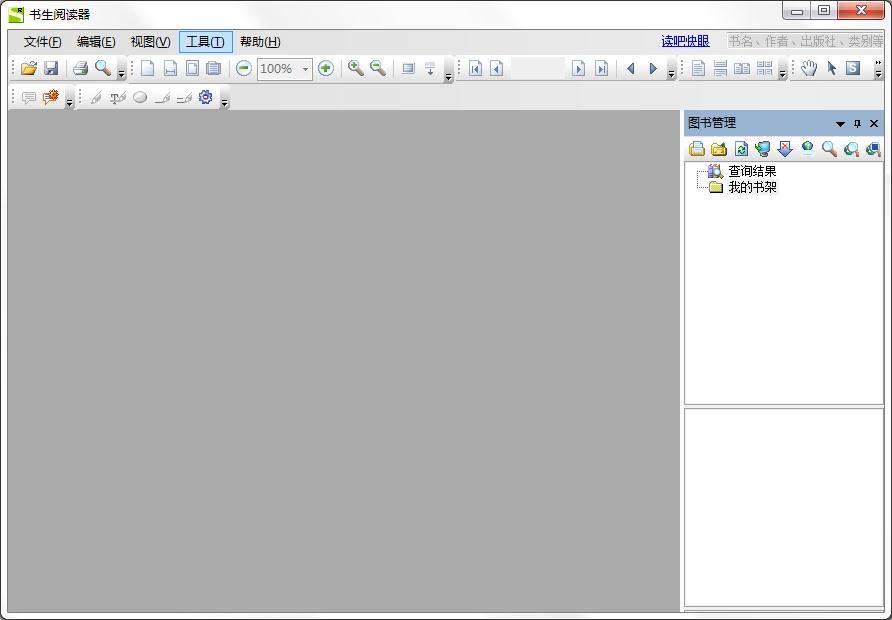Open the 工具 menu
Screen dimensions: 892x620
click(203, 42)
